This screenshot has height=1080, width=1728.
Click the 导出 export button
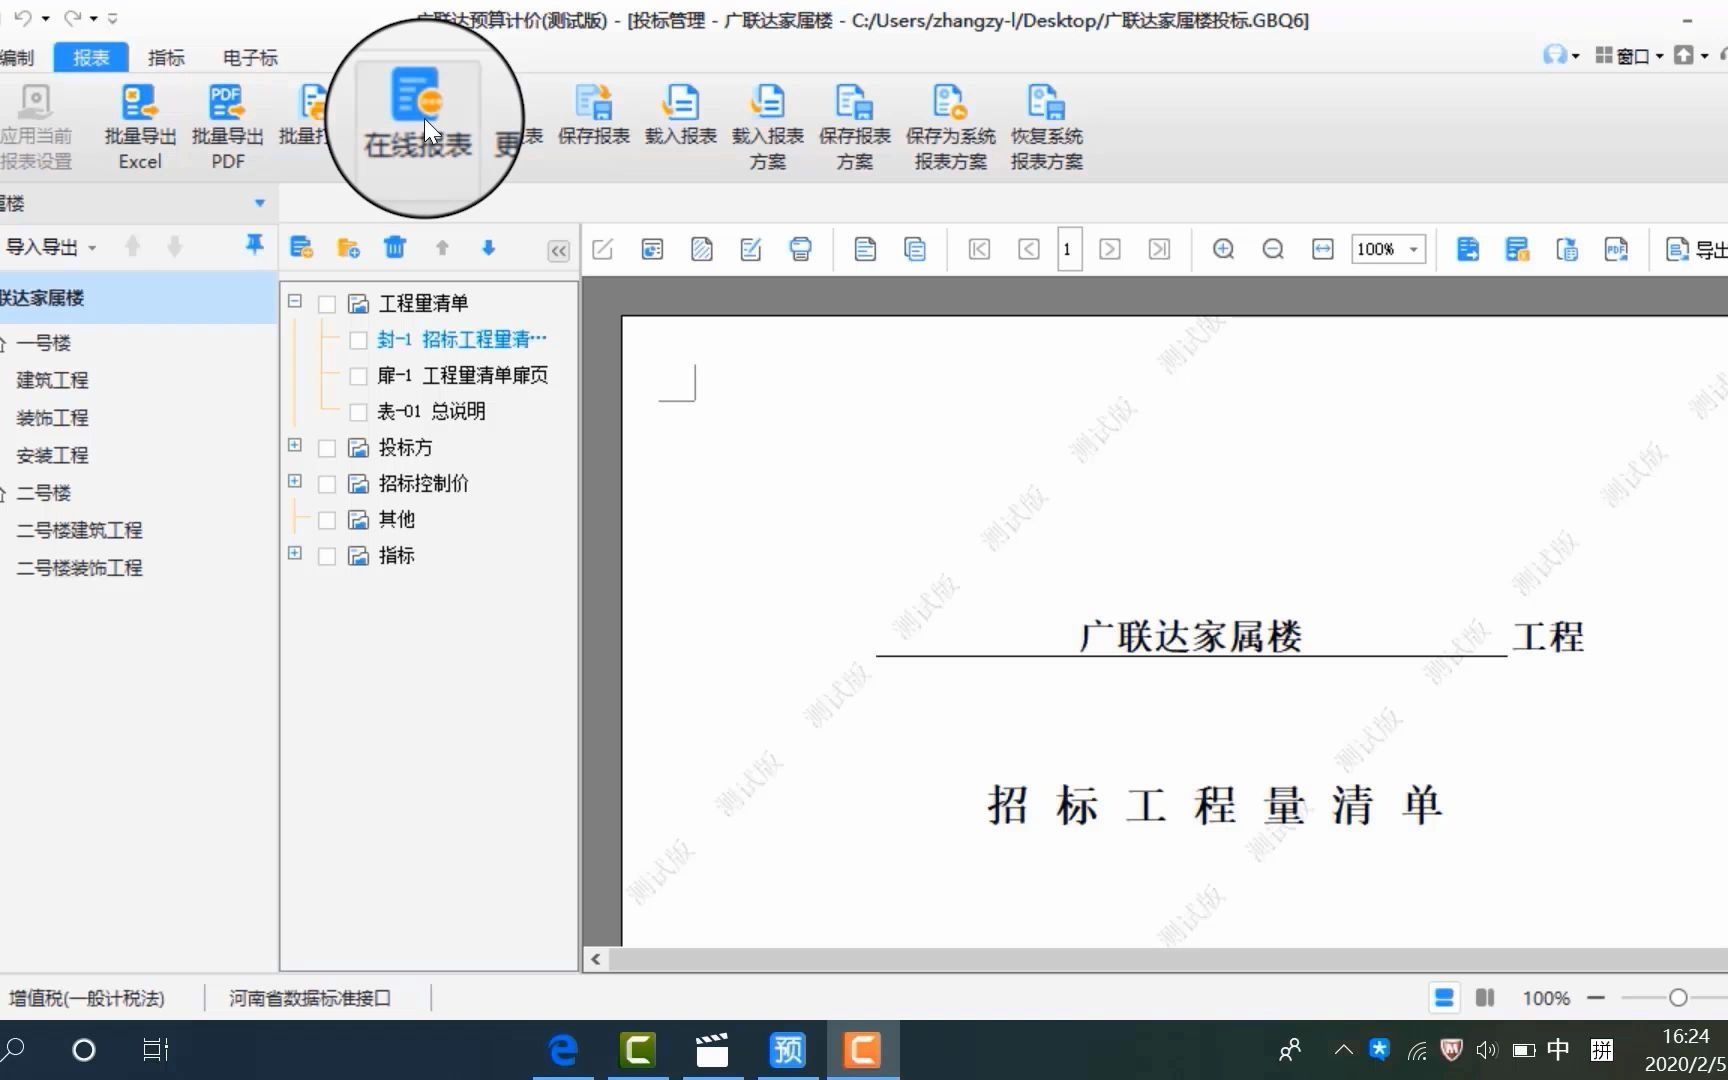tap(1696, 249)
